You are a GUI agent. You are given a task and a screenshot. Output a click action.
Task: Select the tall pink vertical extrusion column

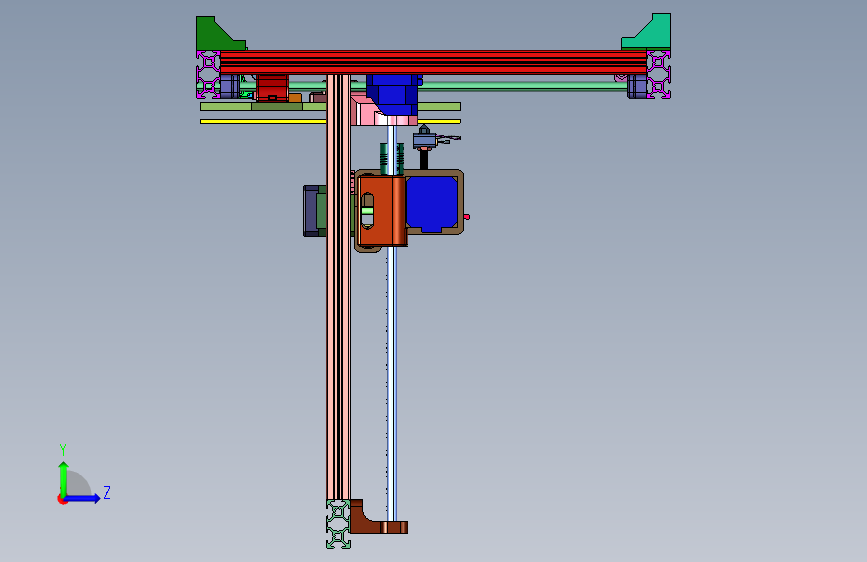(x=338, y=288)
